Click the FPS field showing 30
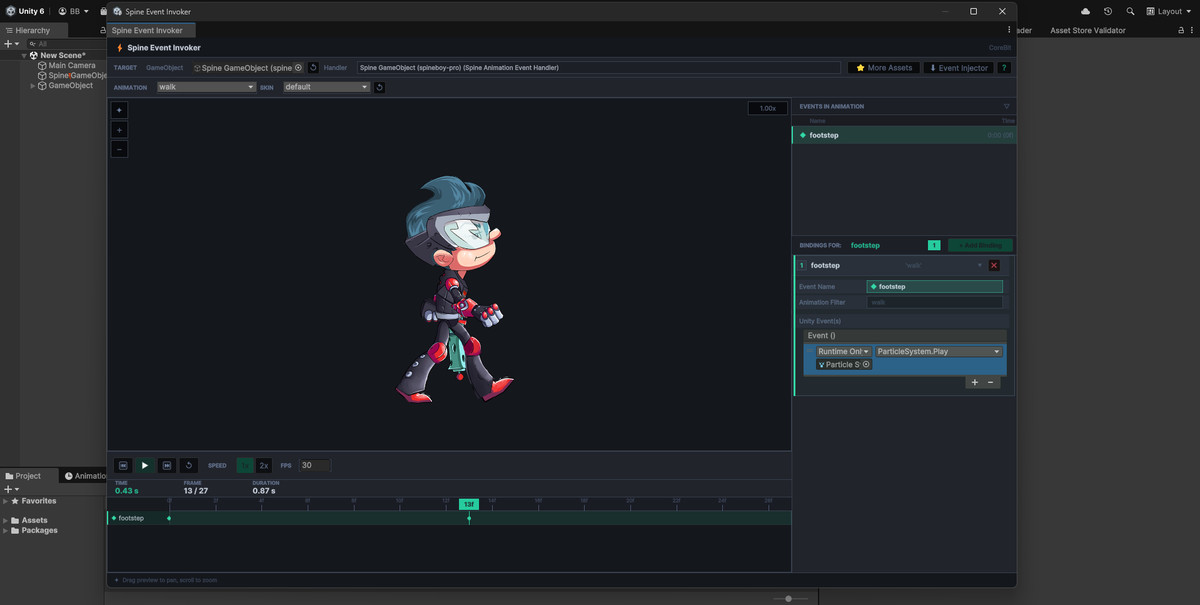Viewport: 1200px width, 605px height. [x=315, y=465]
